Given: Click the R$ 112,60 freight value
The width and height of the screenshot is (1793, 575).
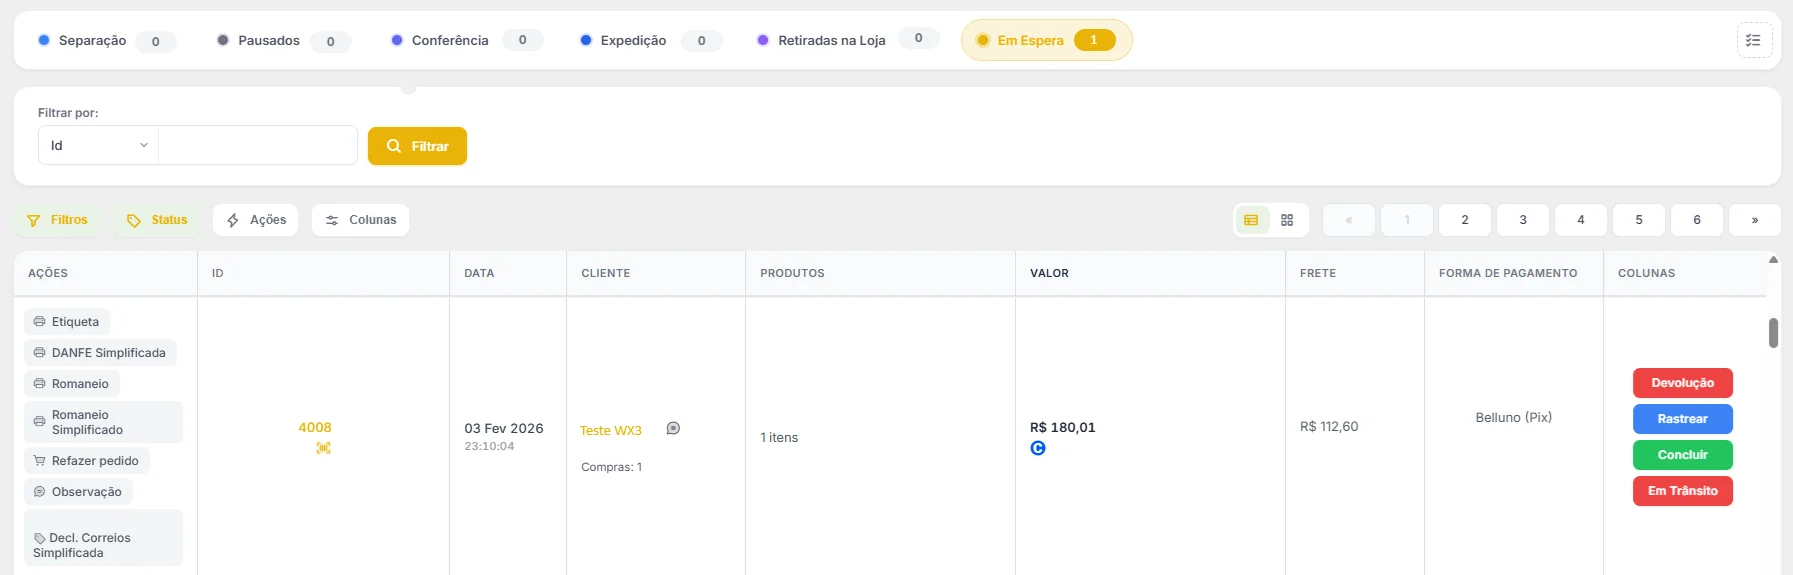Looking at the screenshot, I should pyautogui.click(x=1329, y=426).
